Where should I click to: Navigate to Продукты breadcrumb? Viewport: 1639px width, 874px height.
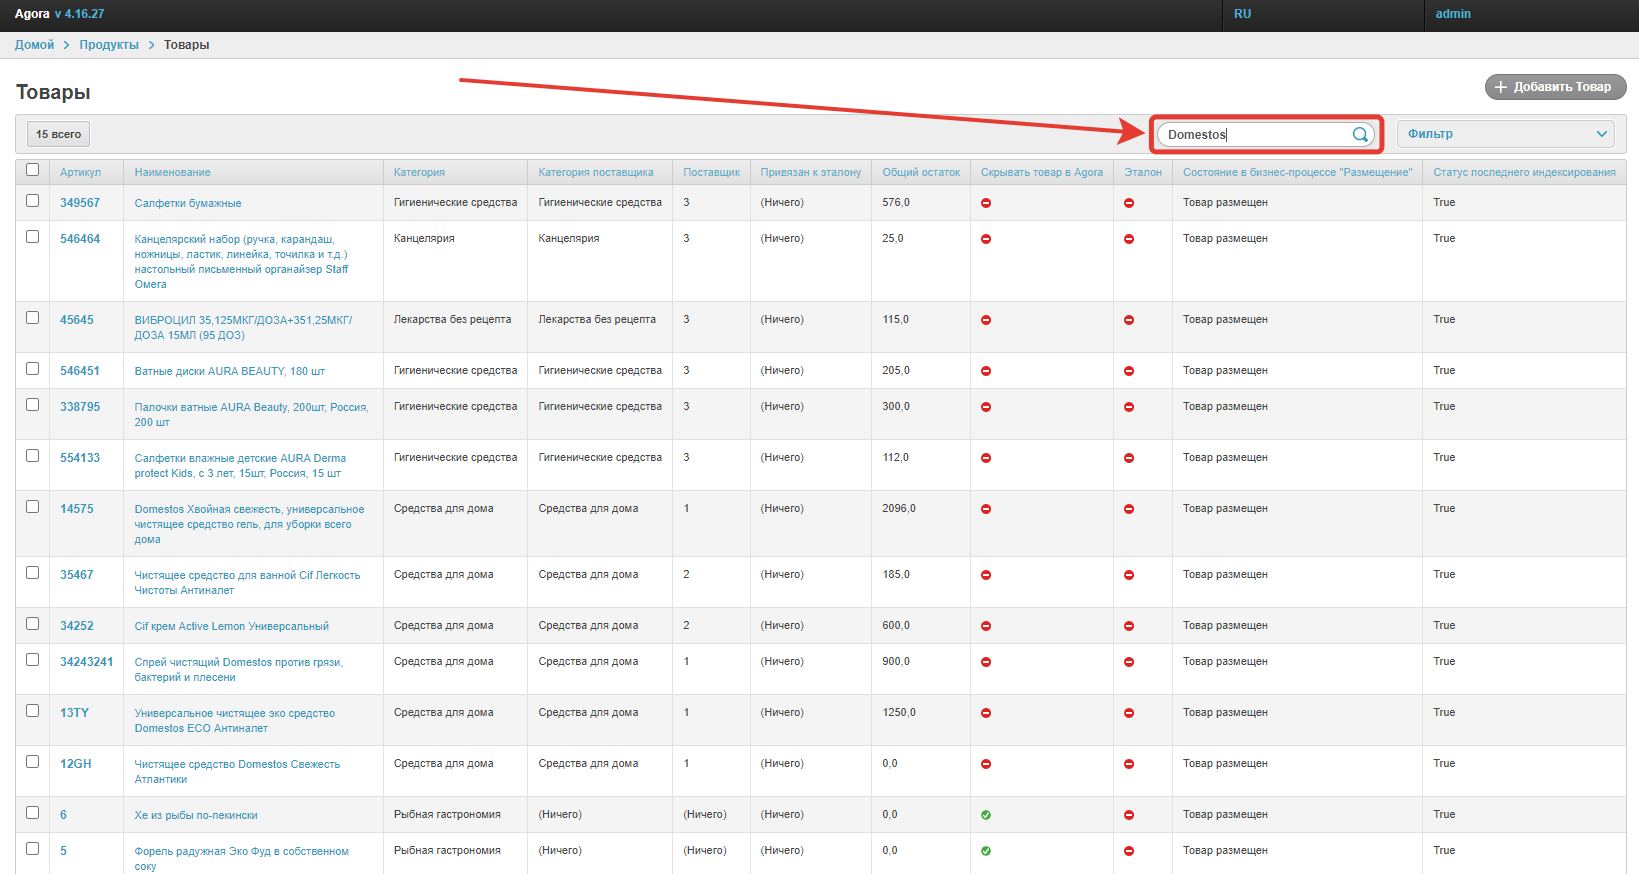[109, 45]
